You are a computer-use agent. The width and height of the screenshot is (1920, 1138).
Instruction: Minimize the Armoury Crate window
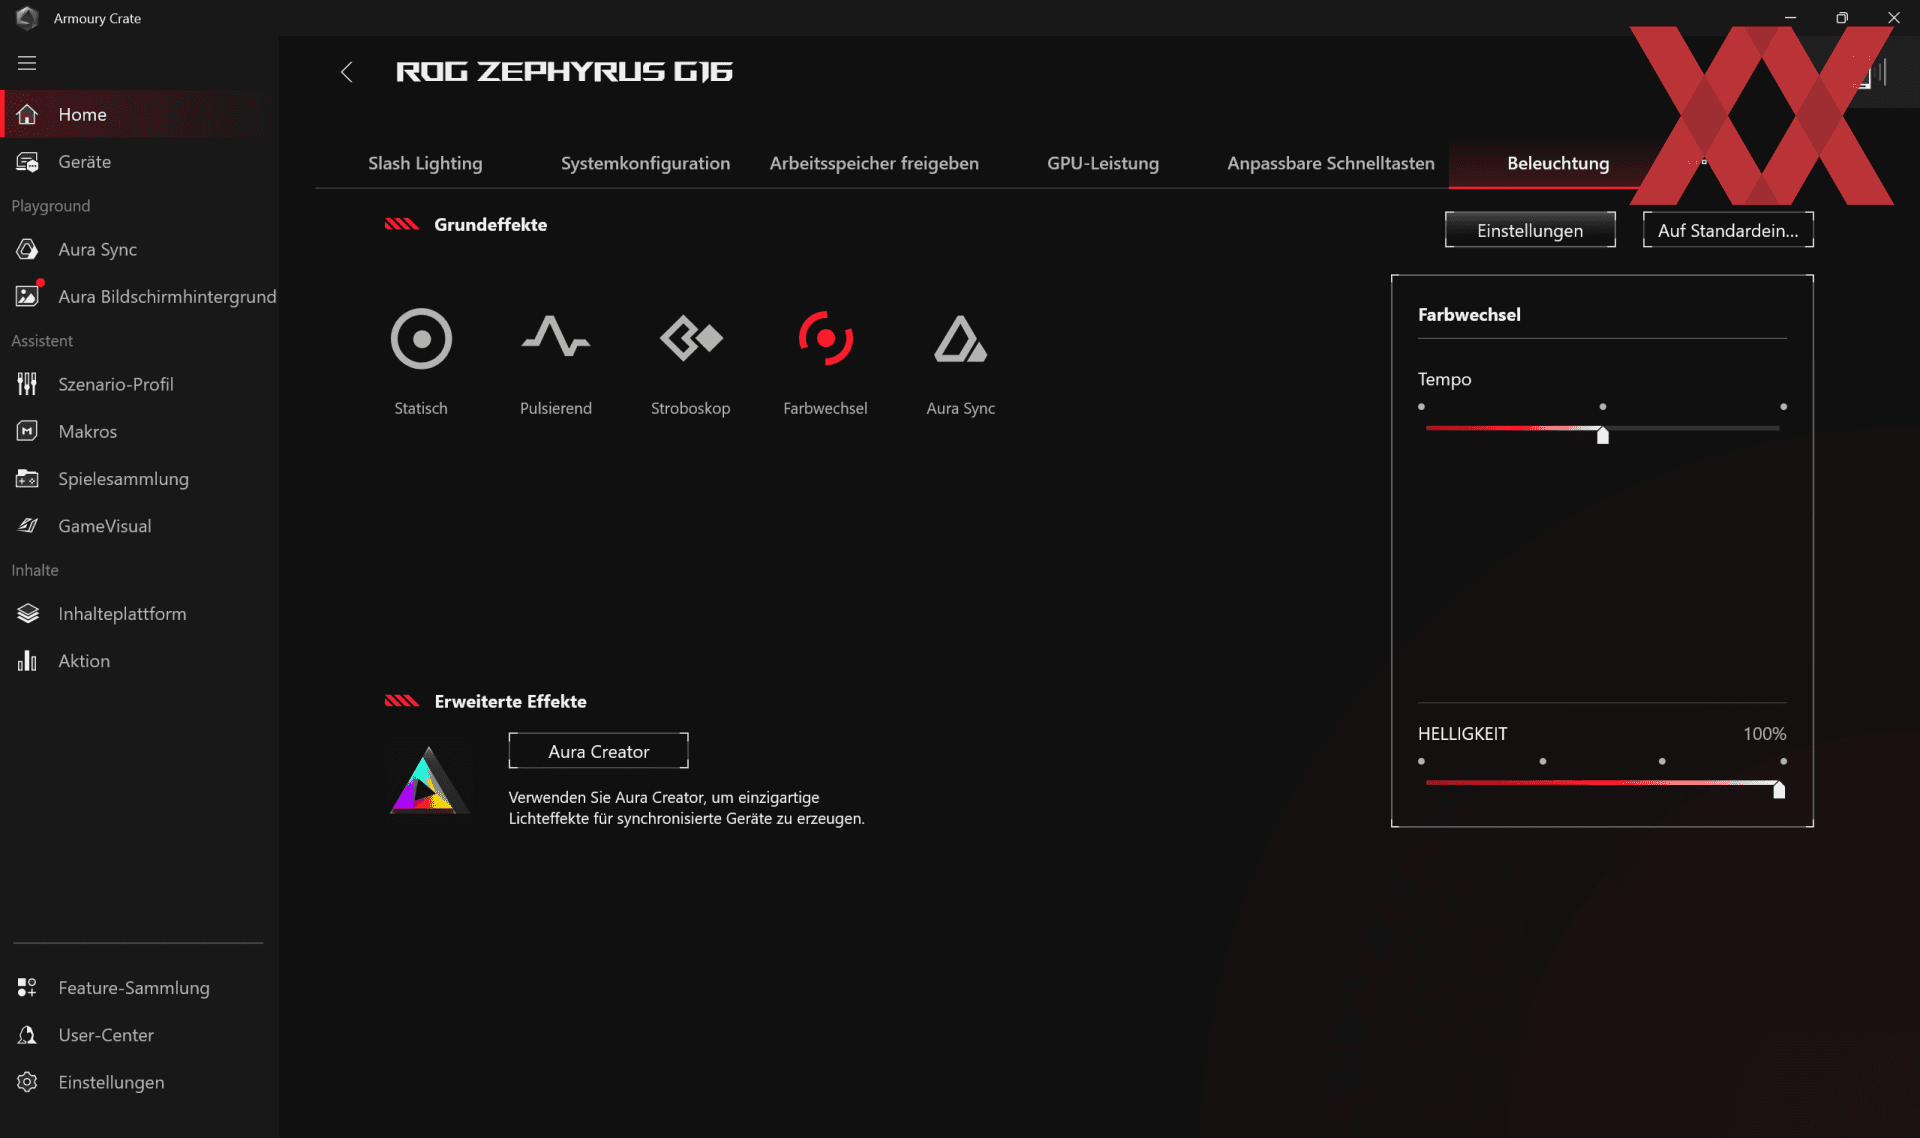tap(1790, 18)
